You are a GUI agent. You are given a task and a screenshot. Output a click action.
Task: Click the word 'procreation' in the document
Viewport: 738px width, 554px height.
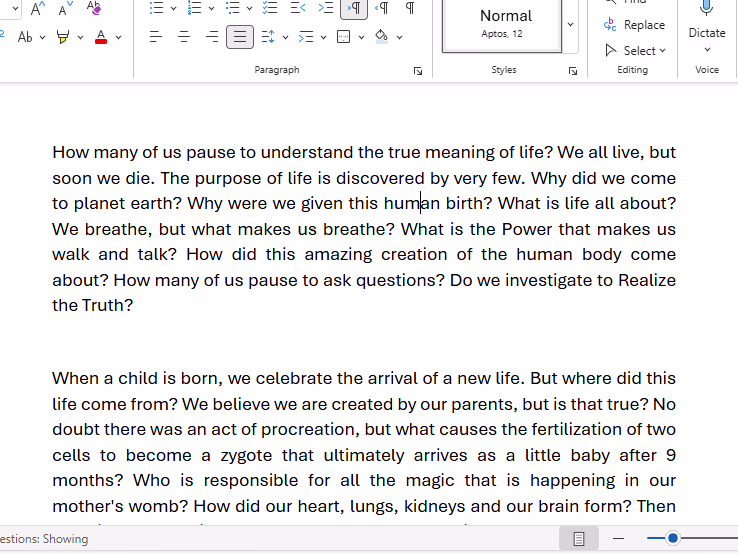(x=310, y=430)
